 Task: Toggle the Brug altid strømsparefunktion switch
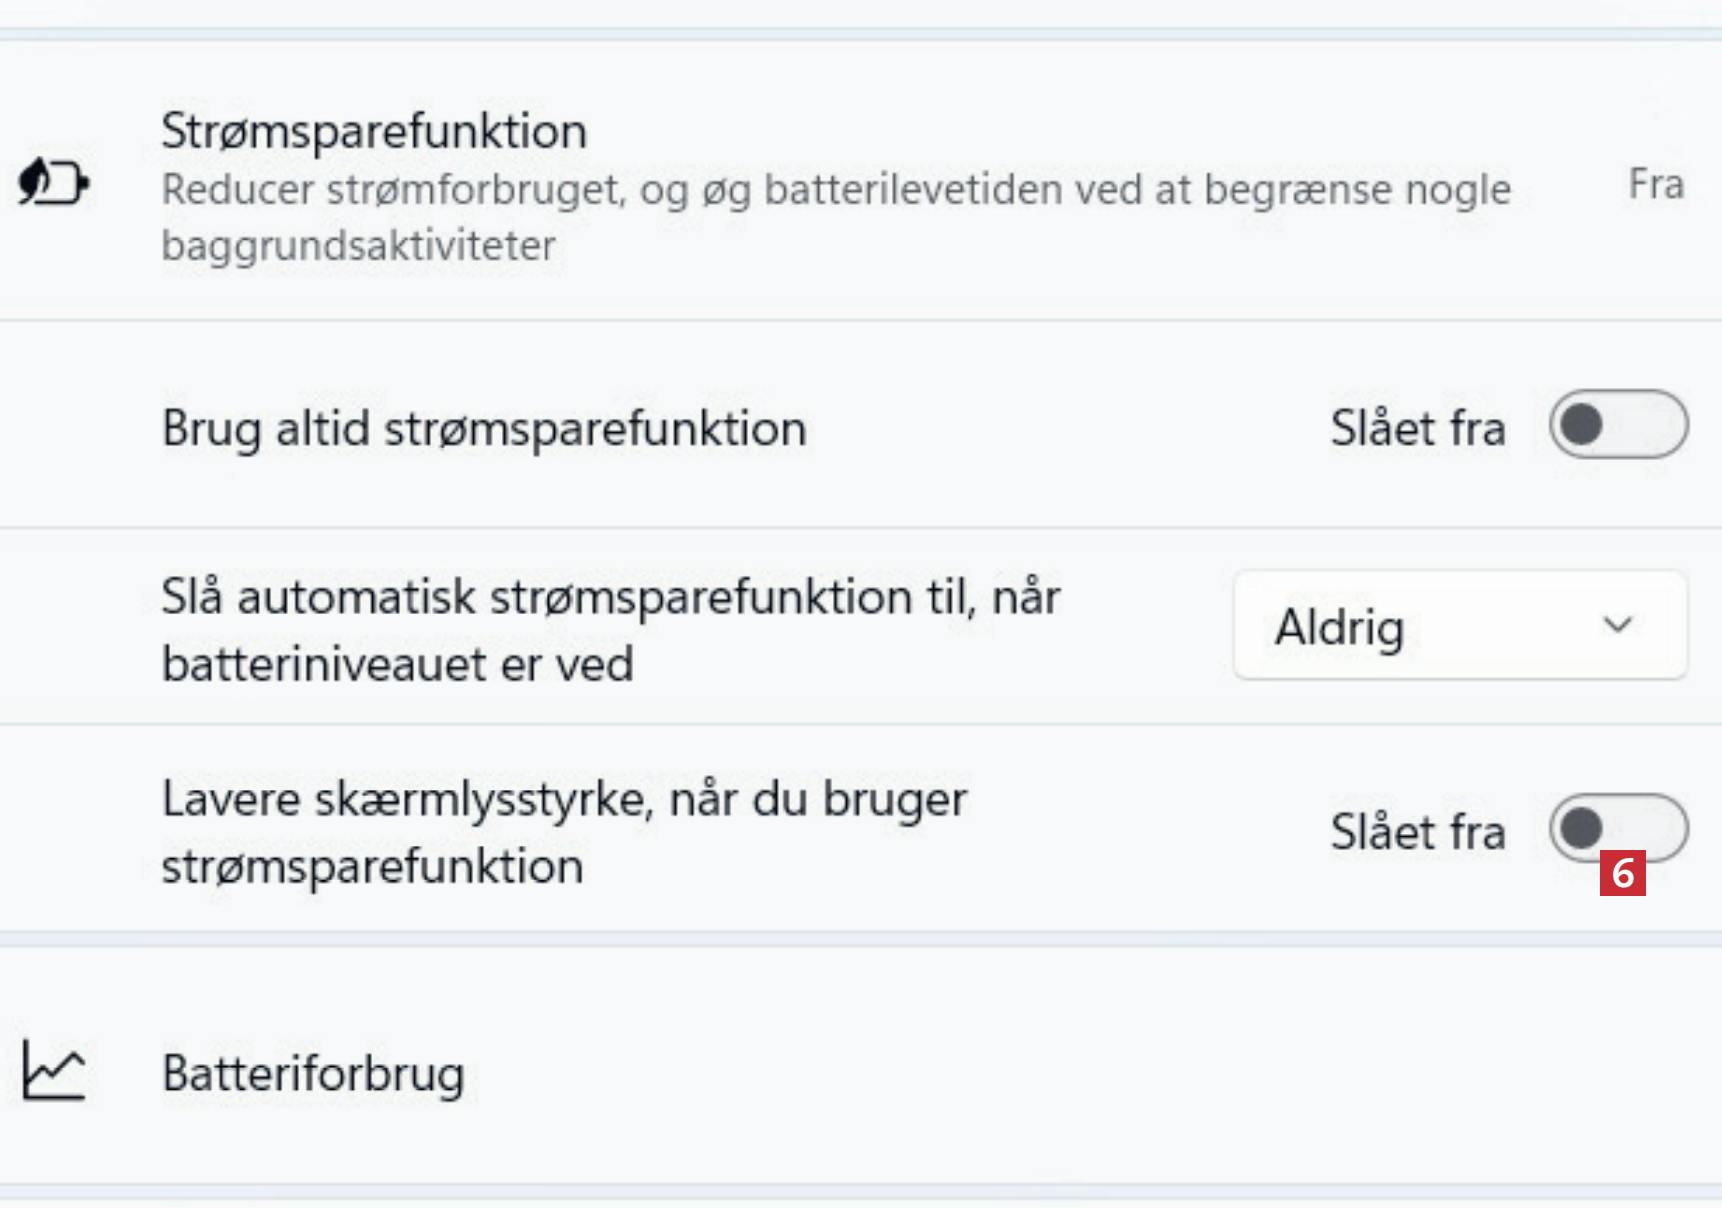point(1618,425)
